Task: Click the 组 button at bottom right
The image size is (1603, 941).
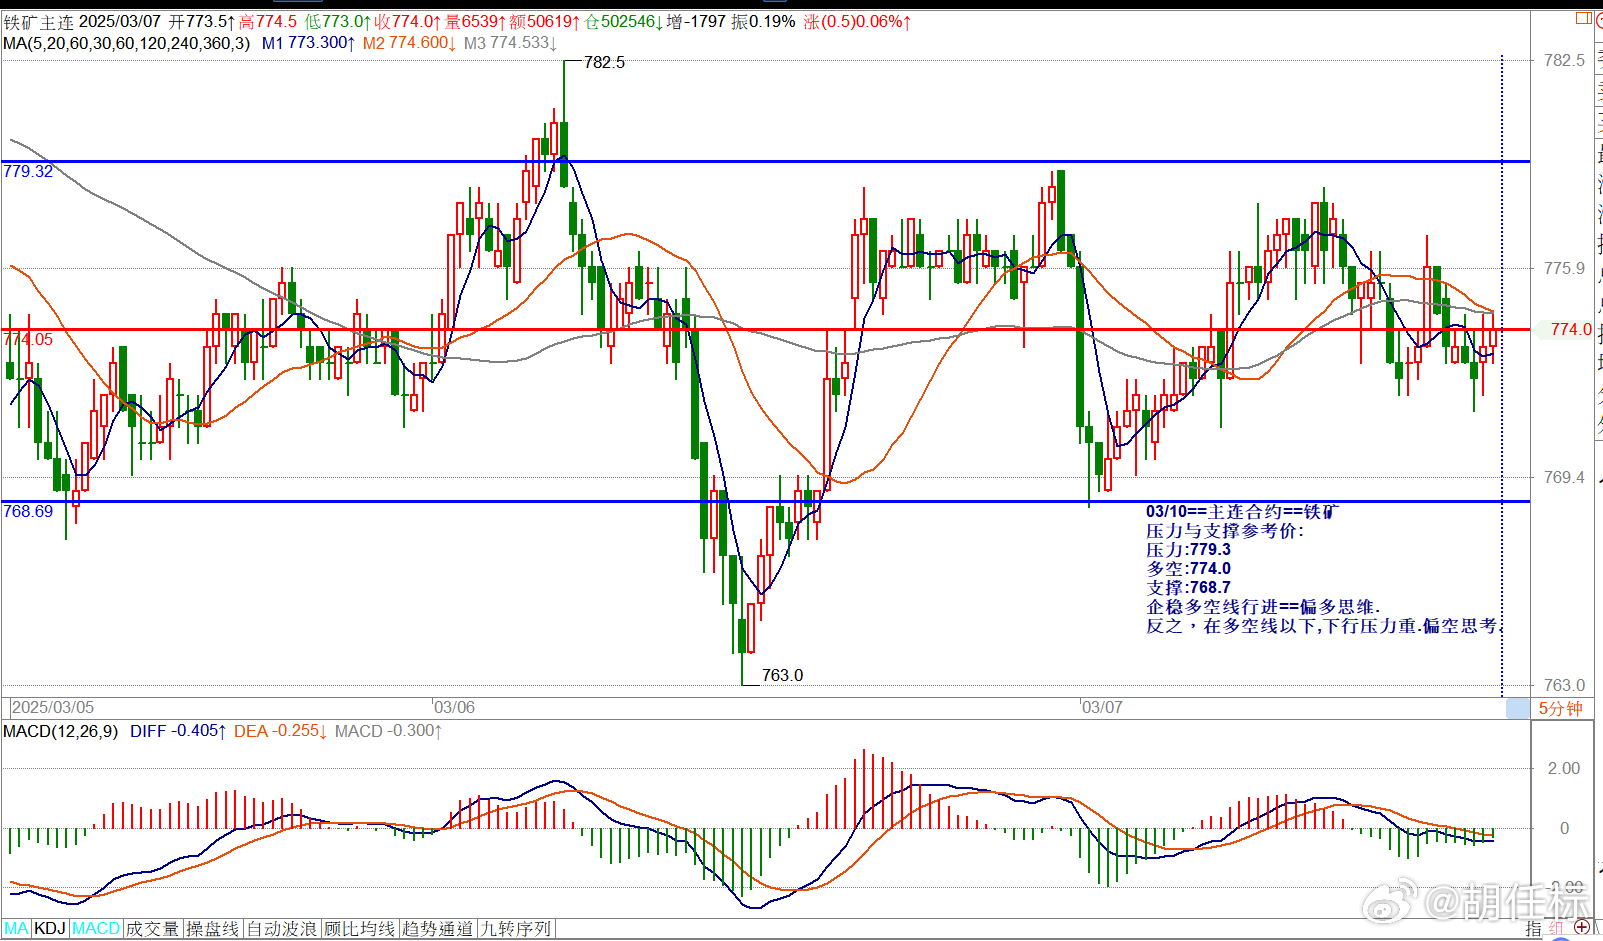Action: click(x=1556, y=930)
